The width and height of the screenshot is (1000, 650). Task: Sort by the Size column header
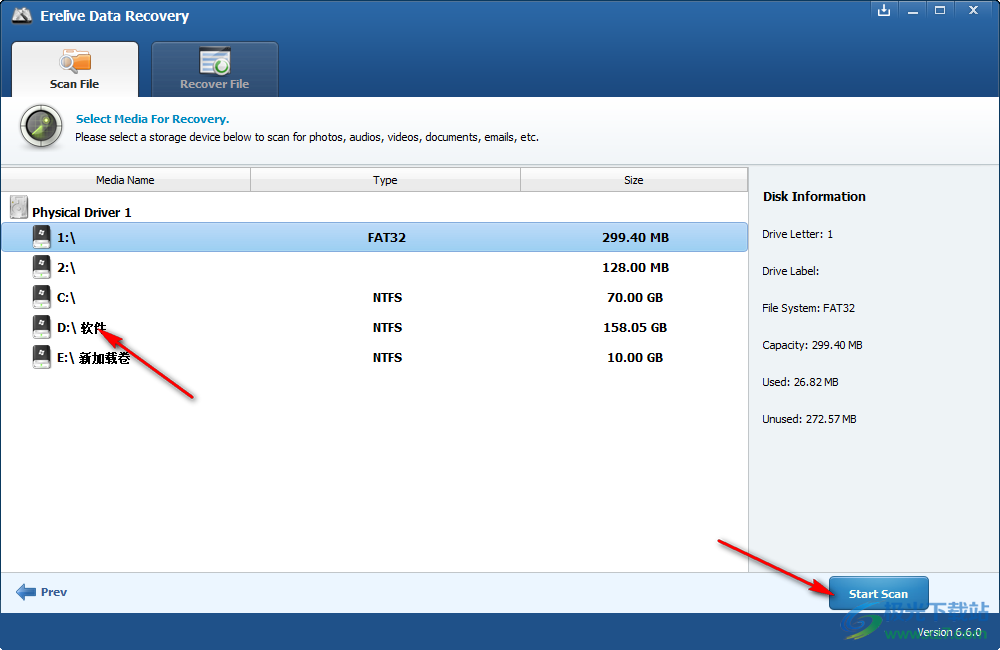[634, 180]
